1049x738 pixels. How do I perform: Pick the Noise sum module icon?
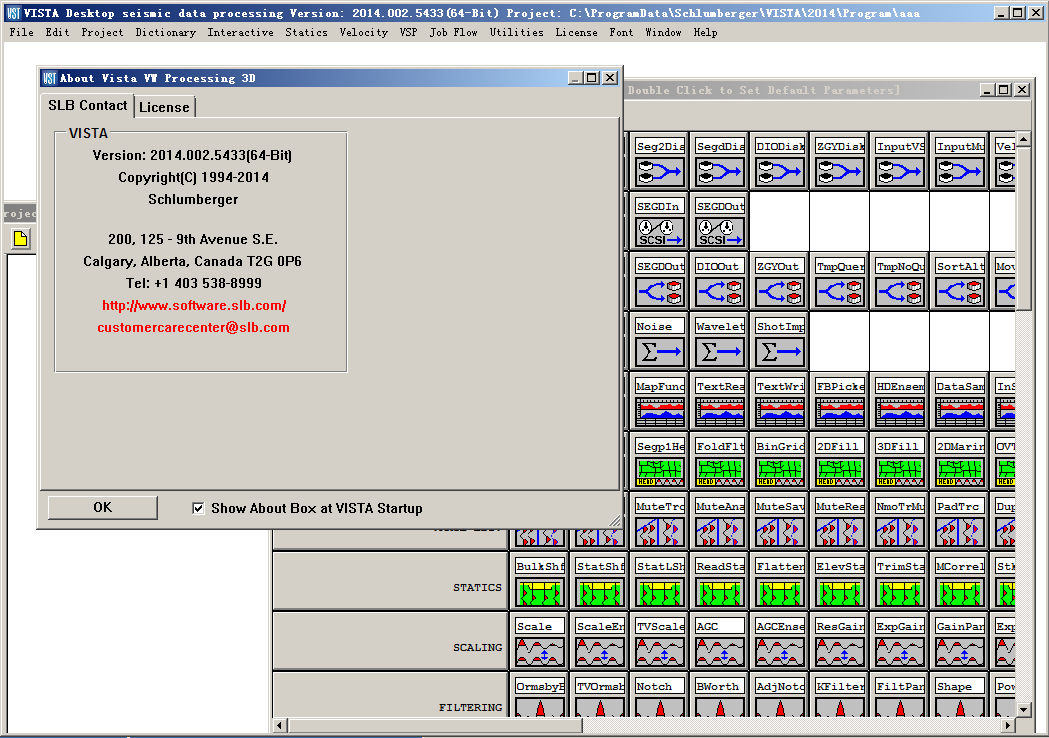click(x=660, y=352)
